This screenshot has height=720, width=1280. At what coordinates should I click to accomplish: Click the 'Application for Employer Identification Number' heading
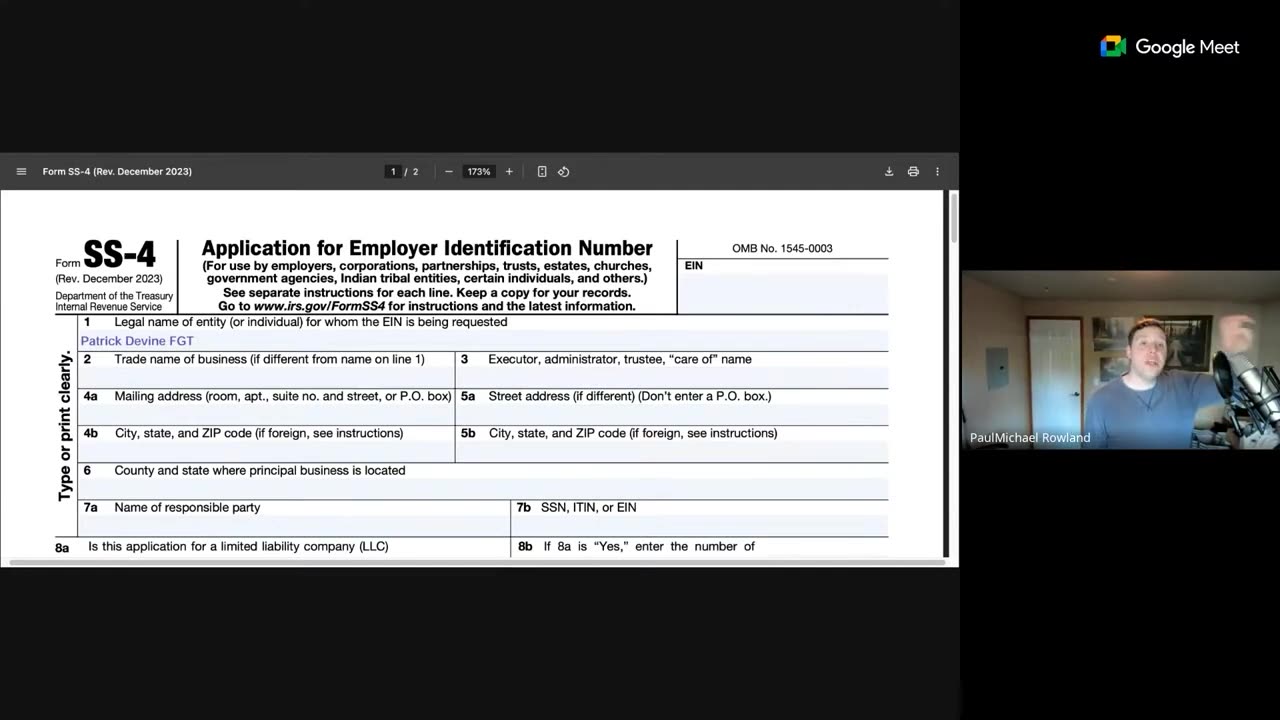[x=427, y=248]
